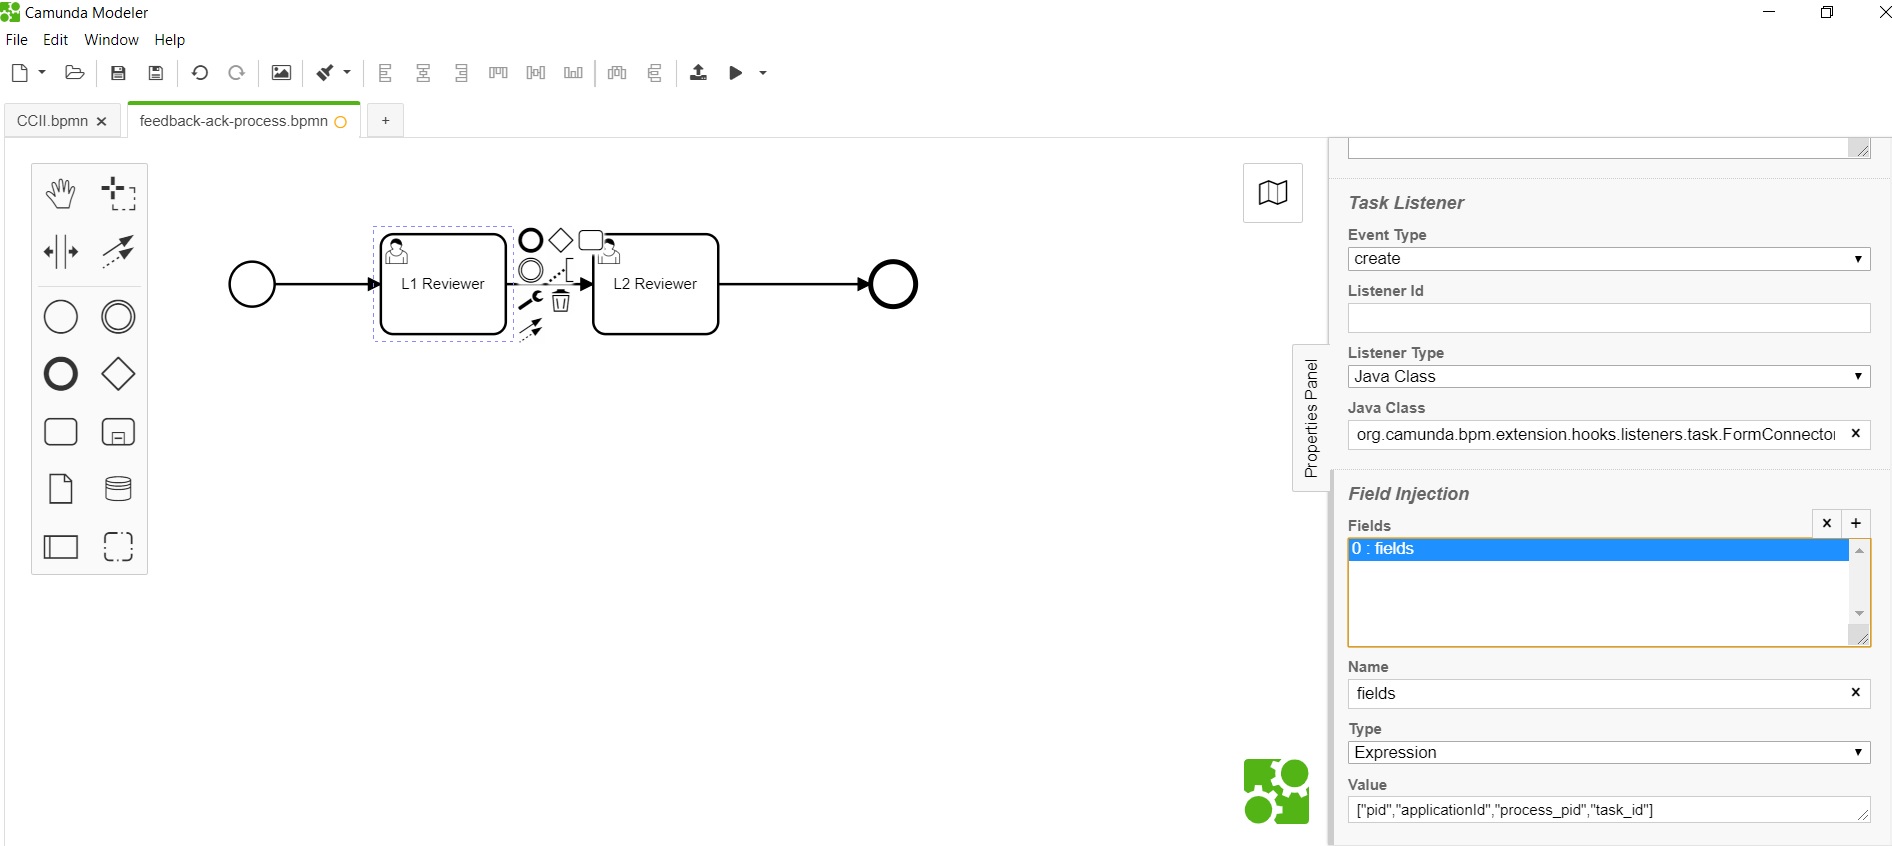Open the Window menu

(112, 40)
